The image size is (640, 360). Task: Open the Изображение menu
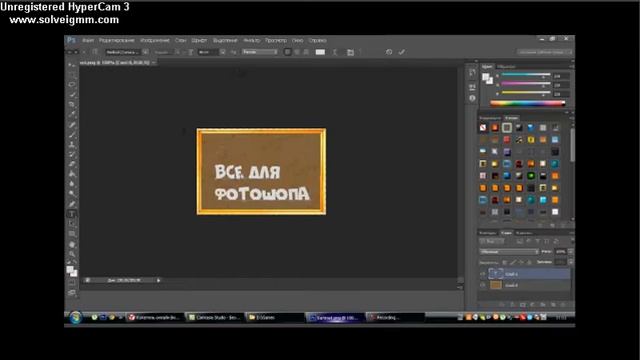pos(155,40)
